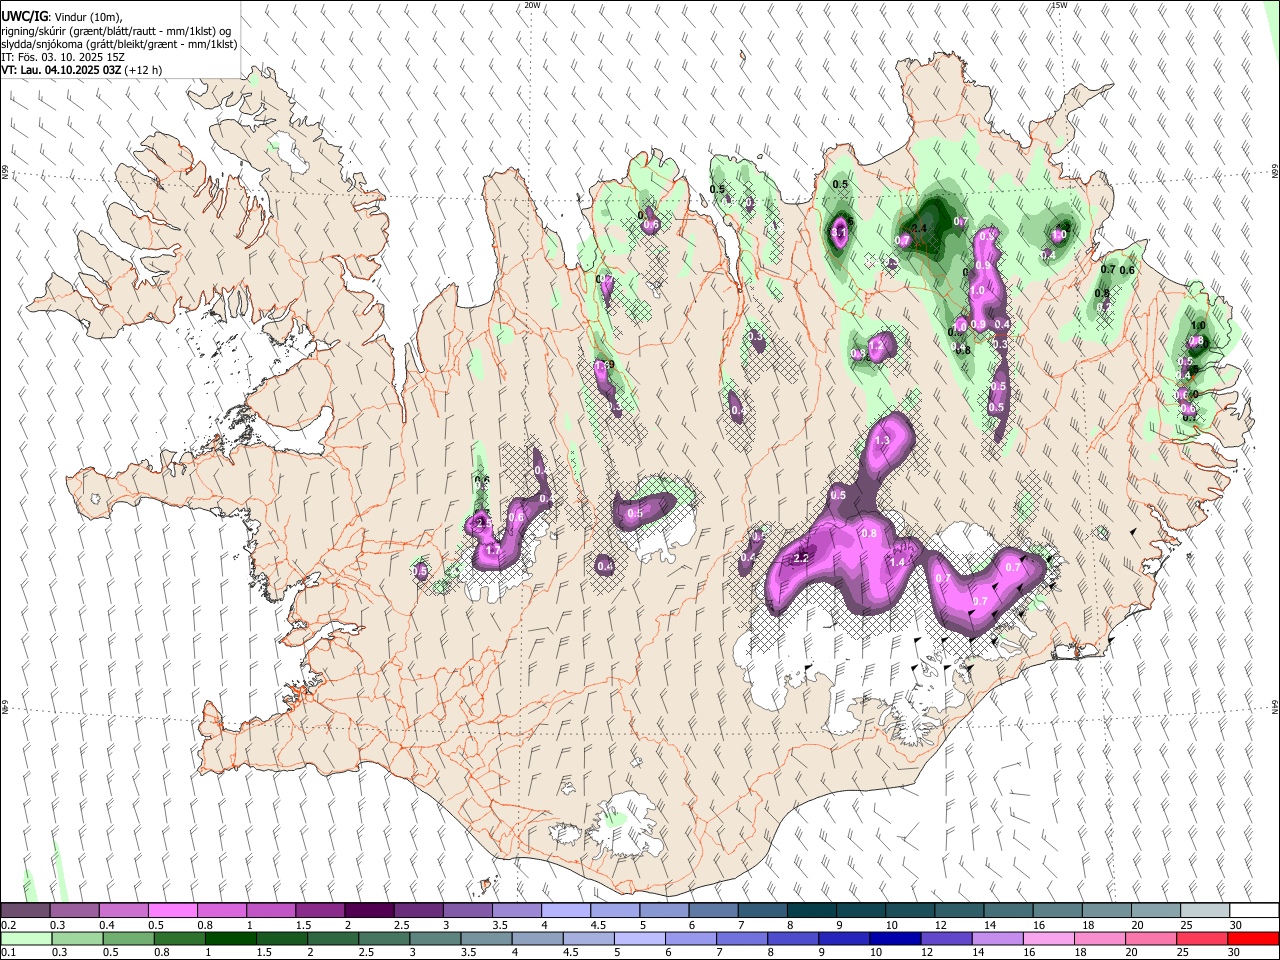Select the dark blue swatch at 10, lower row
Viewport: 1280px width, 960px height.
click(895, 938)
